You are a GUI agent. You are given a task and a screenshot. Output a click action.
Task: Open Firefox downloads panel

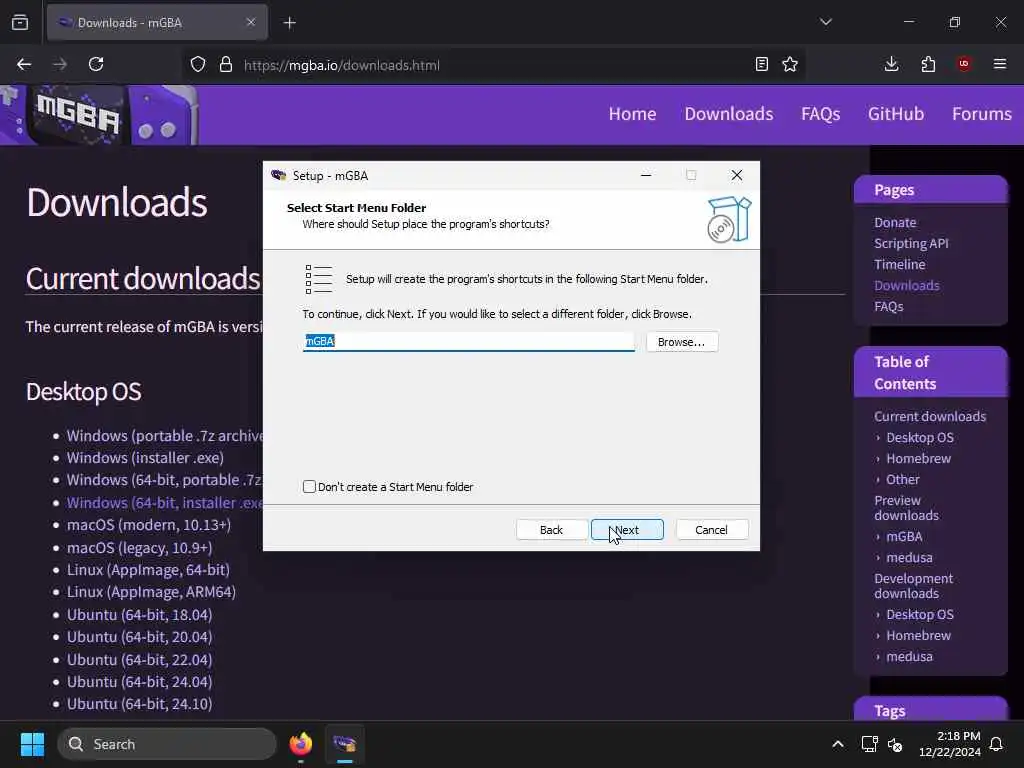[x=891, y=64]
